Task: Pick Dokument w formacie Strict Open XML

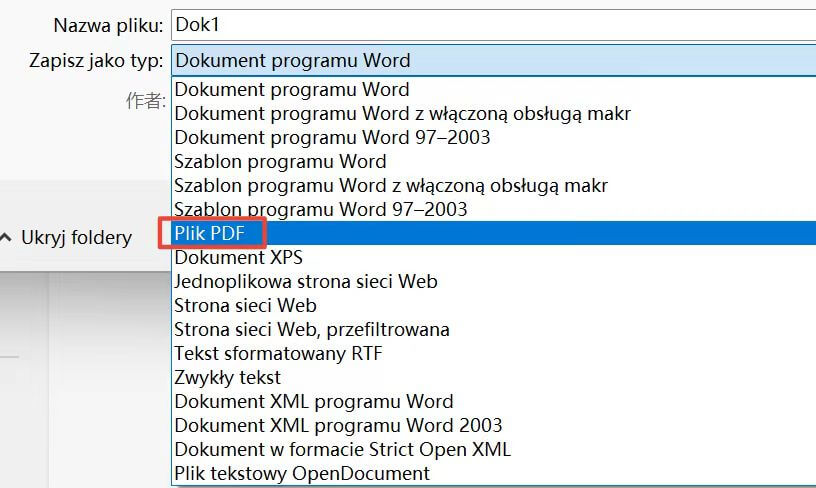Action: (x=493, y=449)
